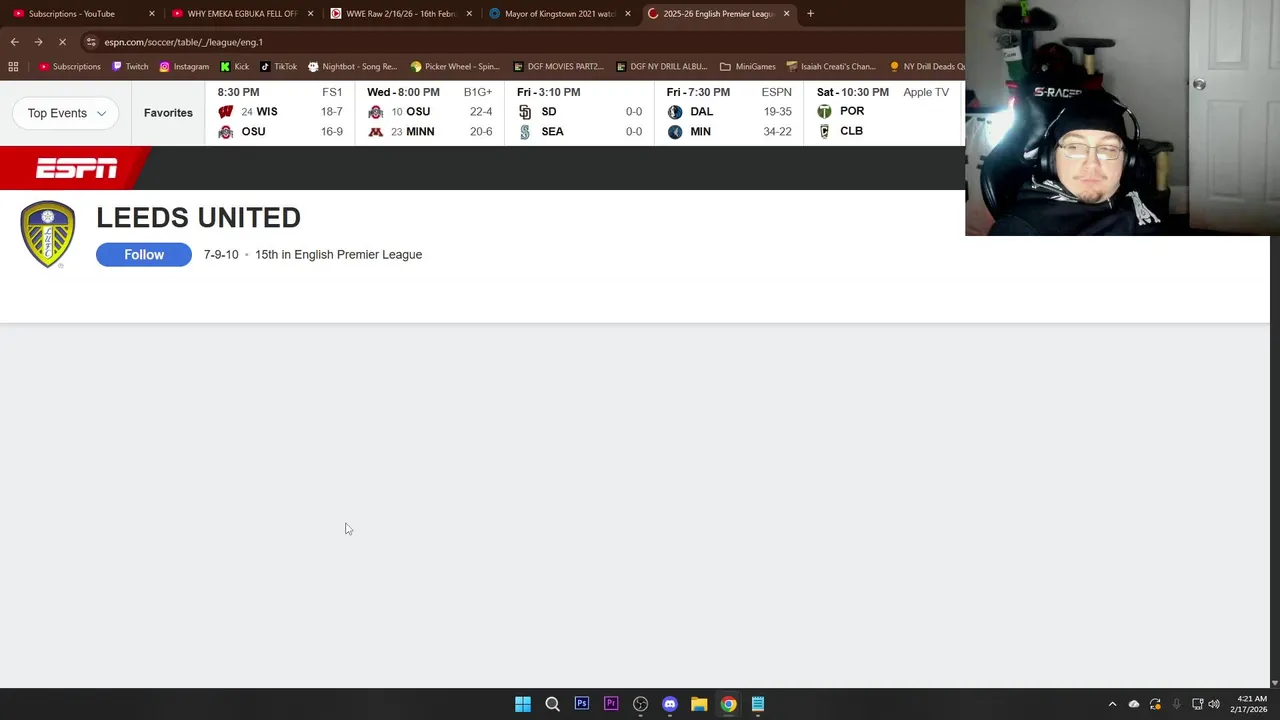Click the LEEDS UNITED heading
This screenshot has height=720, width=1280.
point(198,218)
